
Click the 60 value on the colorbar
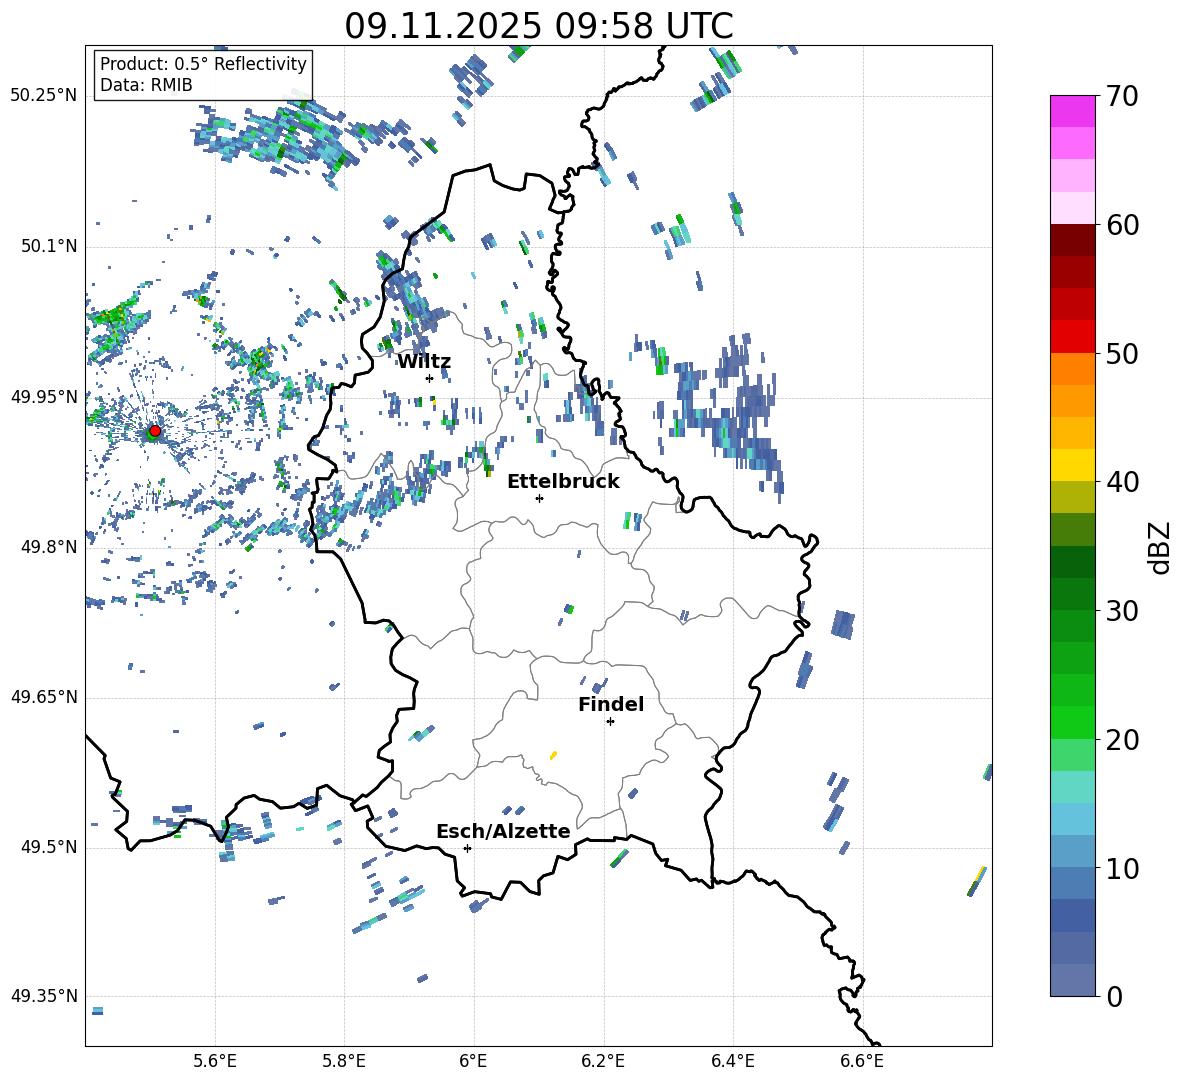pos(1122,225)
